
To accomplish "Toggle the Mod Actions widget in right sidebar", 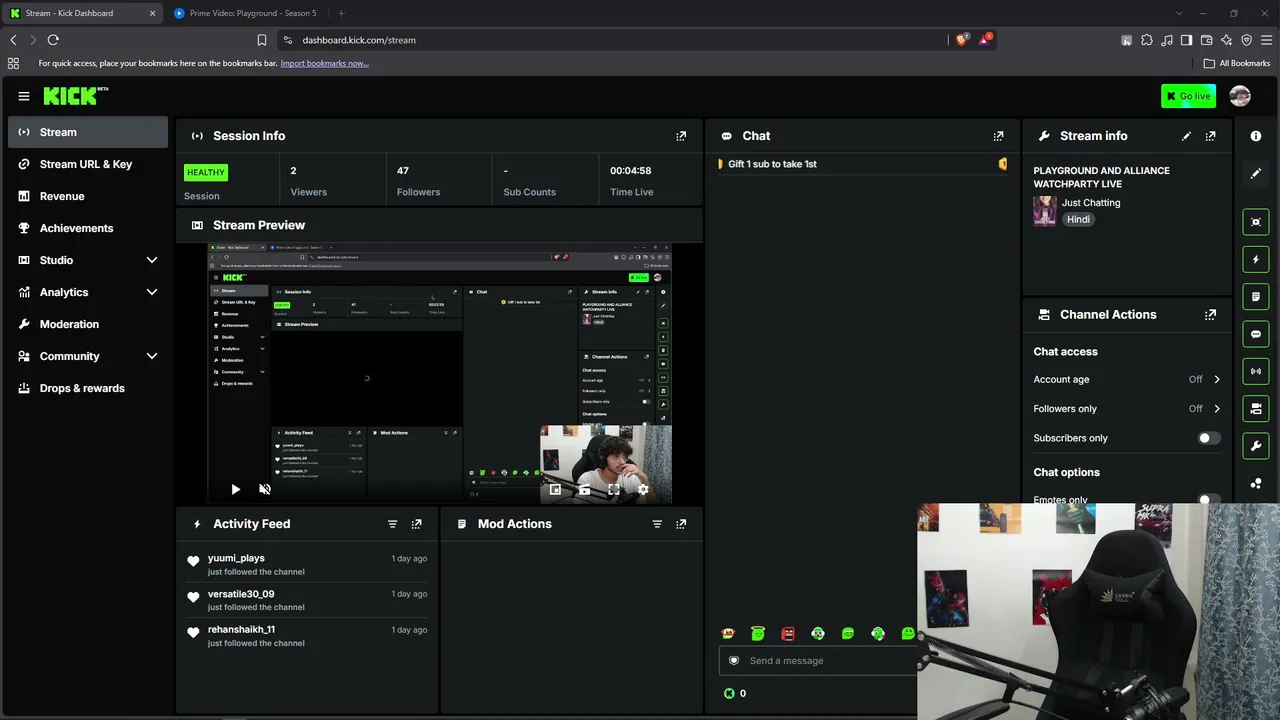I will pyautogui.click(x=1256, y=297).
